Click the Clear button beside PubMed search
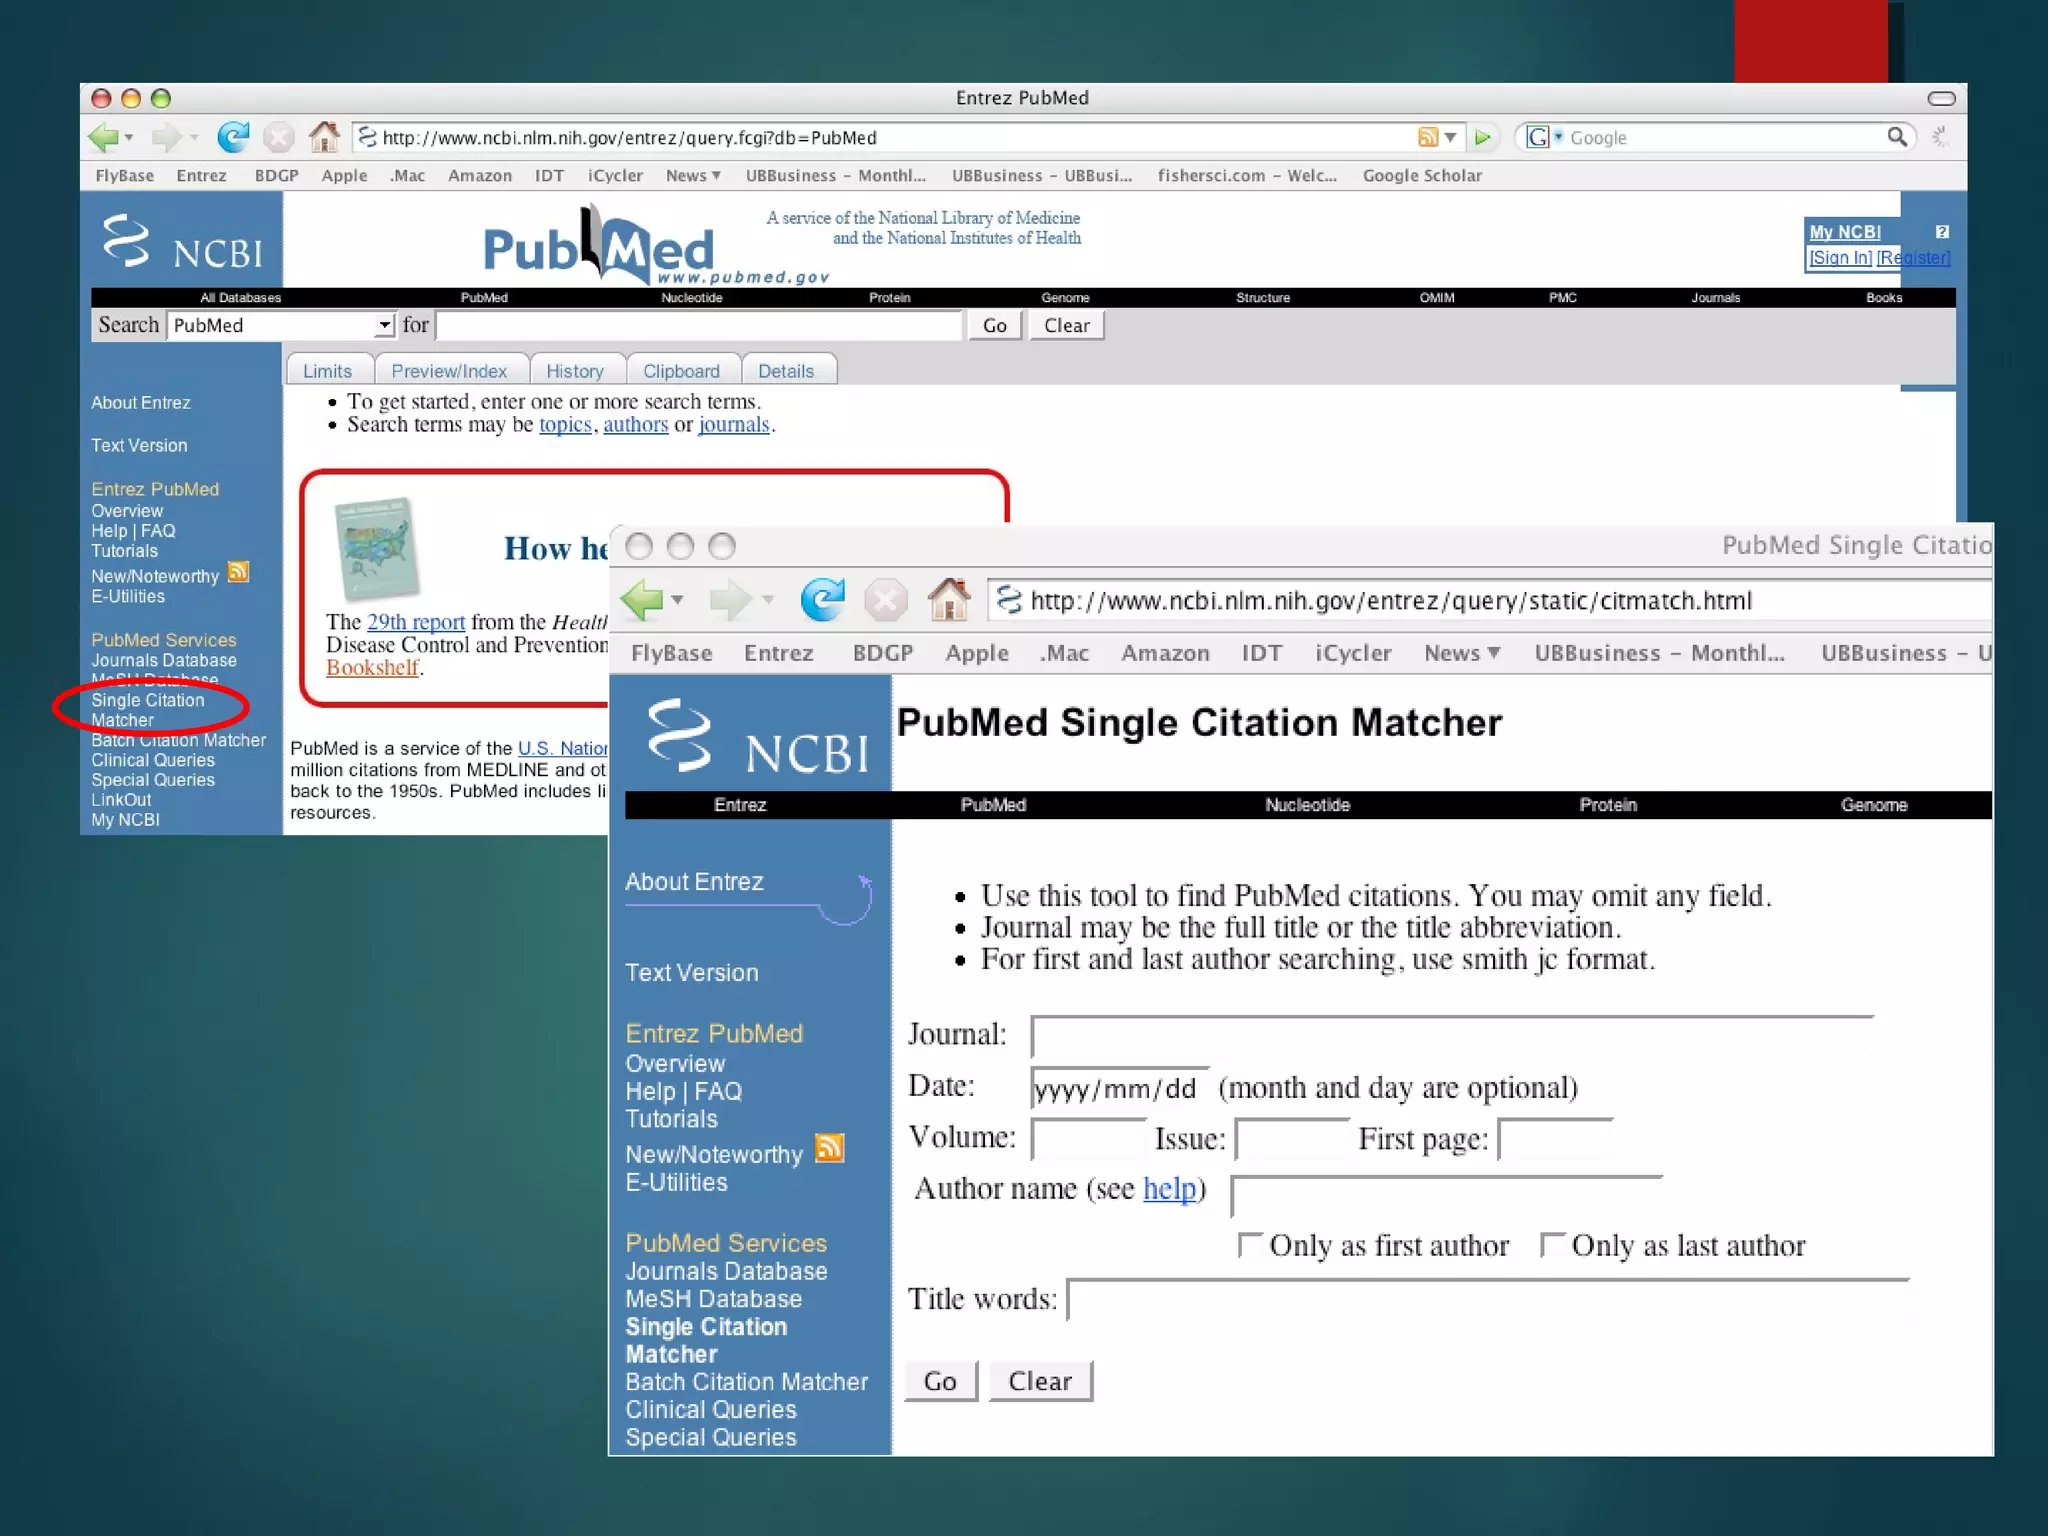This screenshot has width=2048, height=1536. [x=1066, y=325]
